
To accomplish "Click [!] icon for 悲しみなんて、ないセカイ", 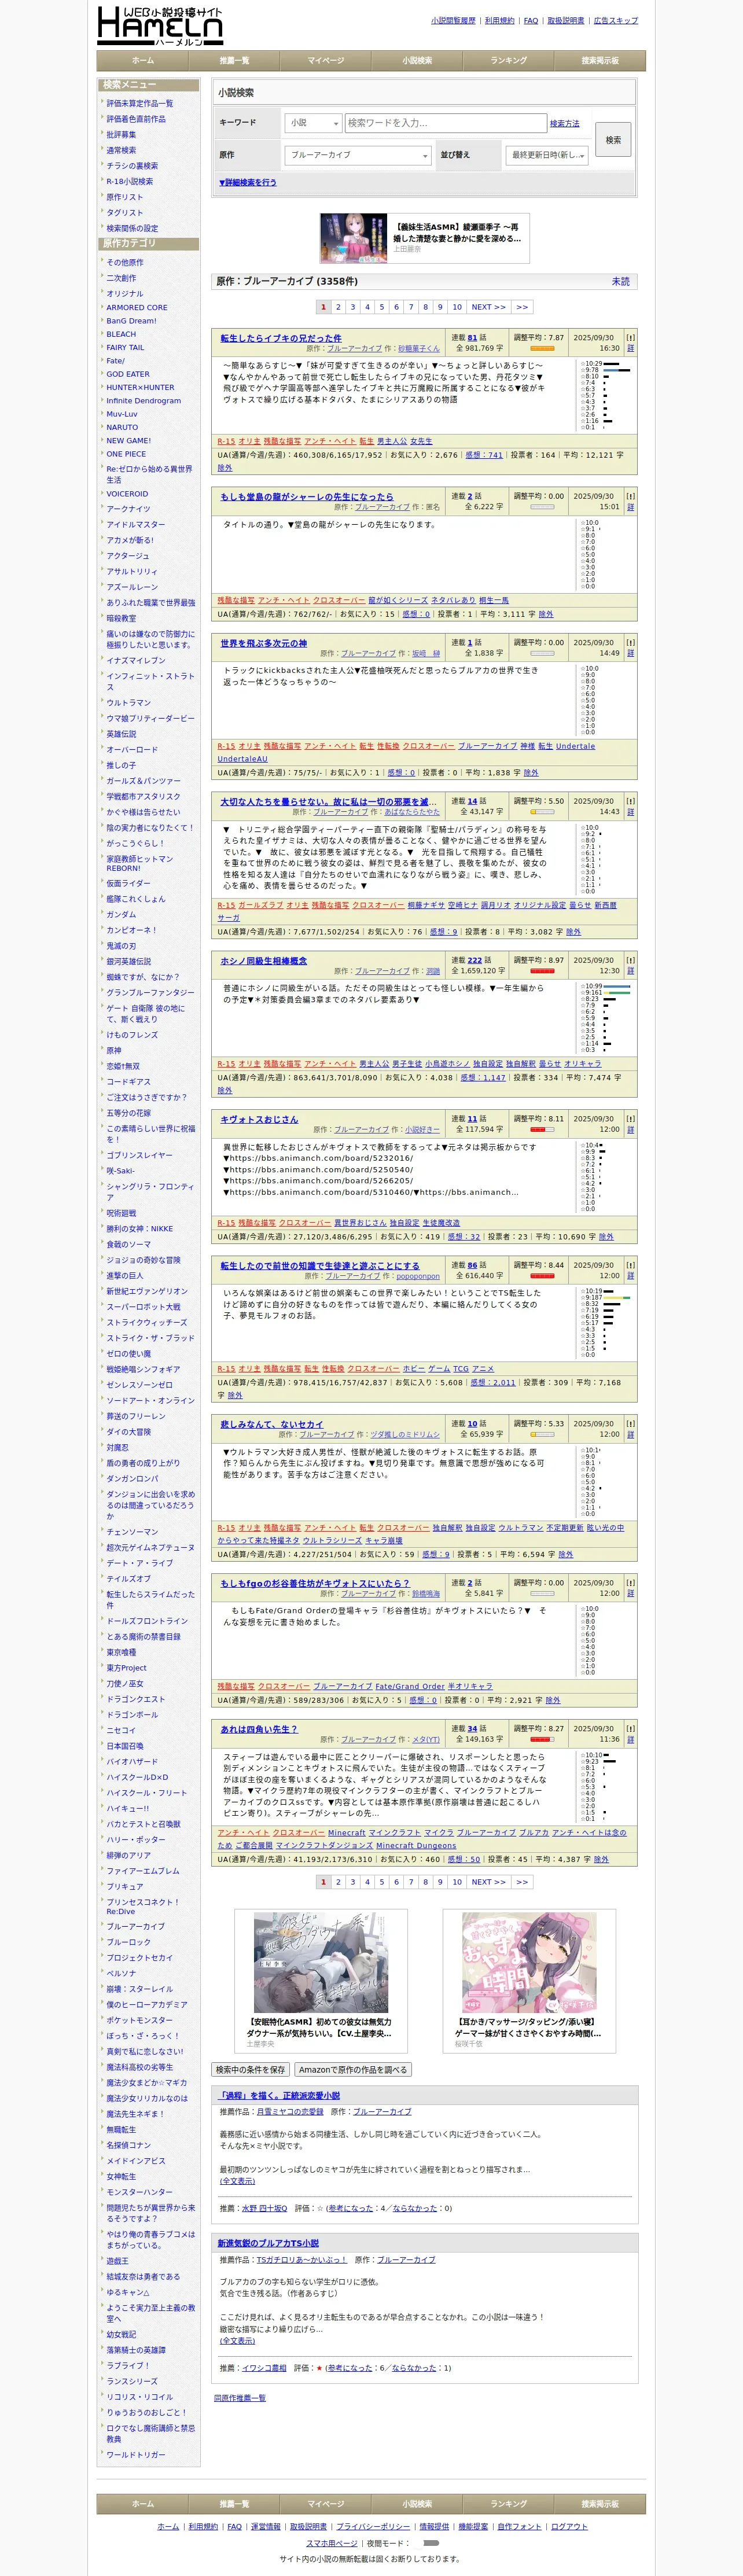I will (630, 1424).
